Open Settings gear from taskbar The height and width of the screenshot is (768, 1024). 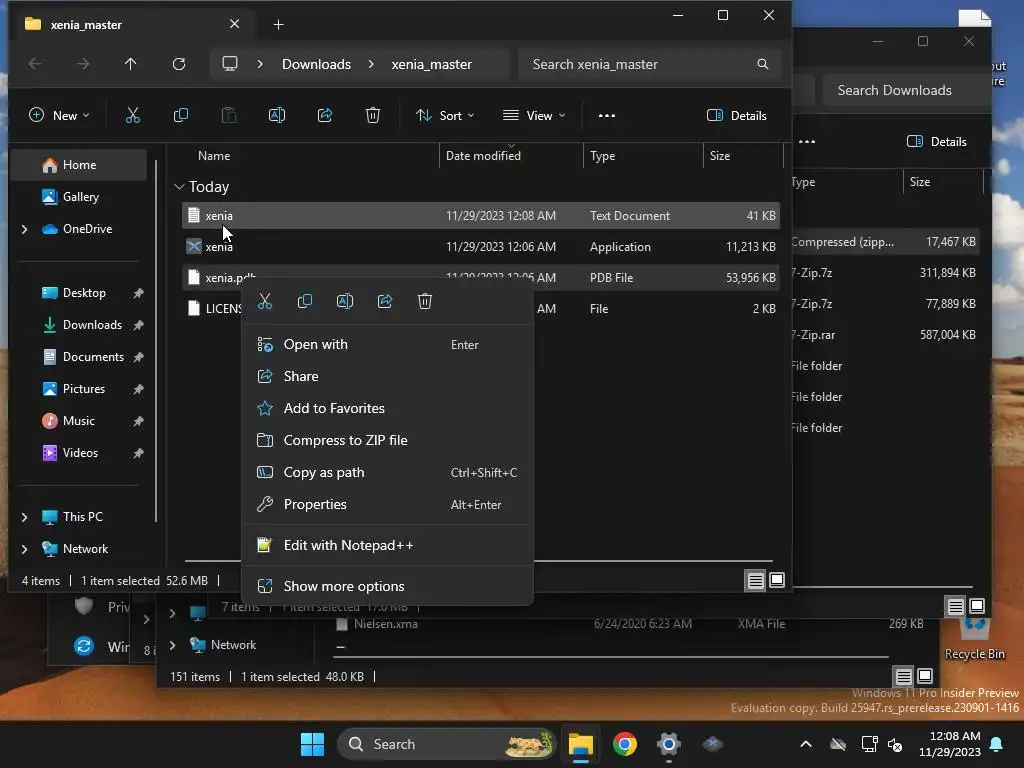[x=669, y=744]
